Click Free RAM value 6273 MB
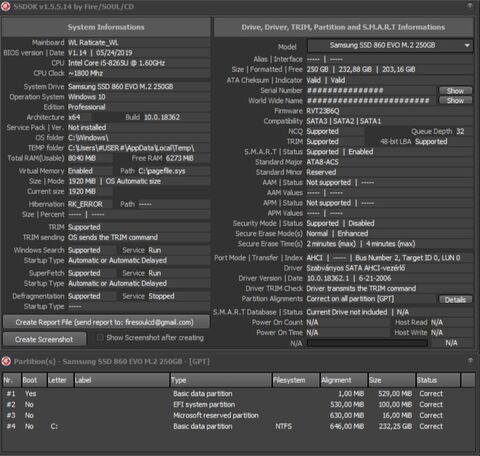The image size is (480, 456). pyautogui.click(x=180, y=158)
